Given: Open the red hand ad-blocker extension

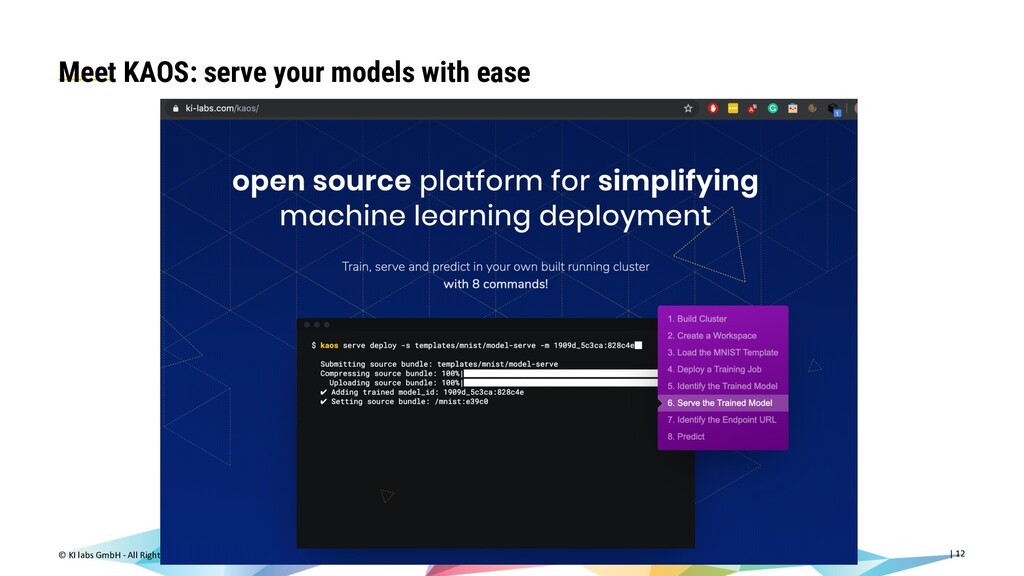Looking at the screenshot, I should 712,108.
